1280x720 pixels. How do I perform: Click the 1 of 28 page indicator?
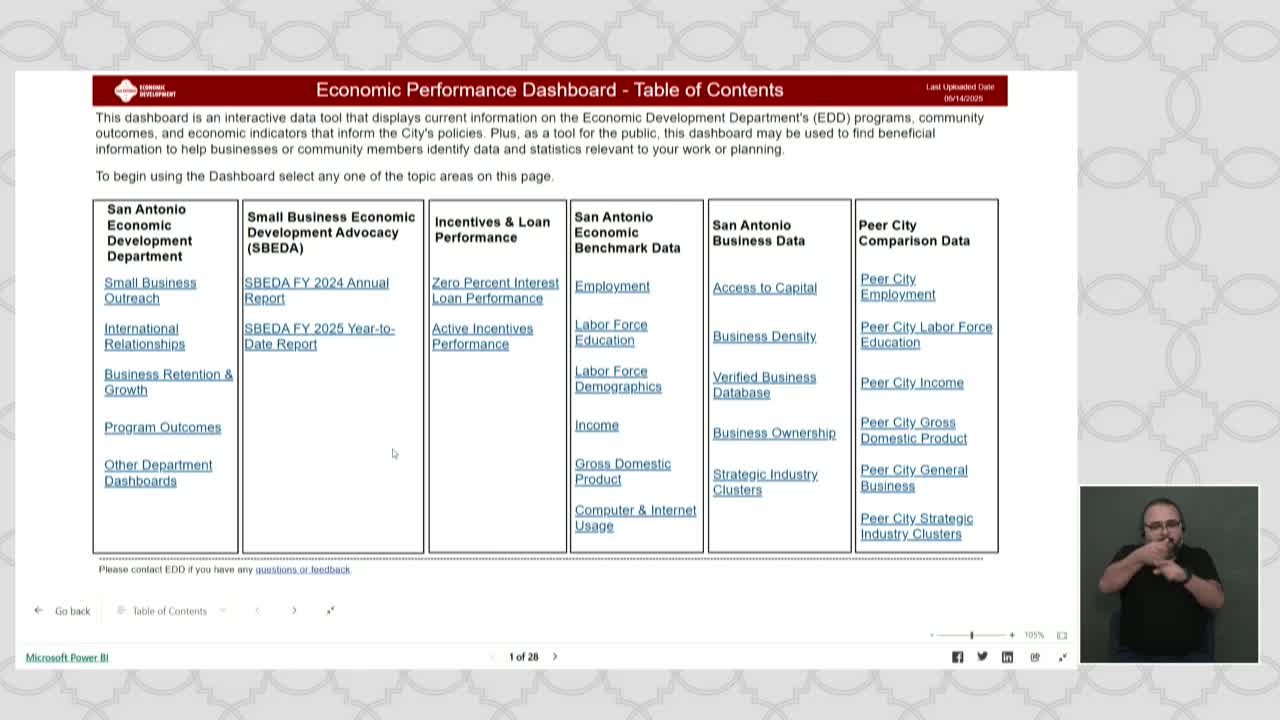tap(524, 657)
